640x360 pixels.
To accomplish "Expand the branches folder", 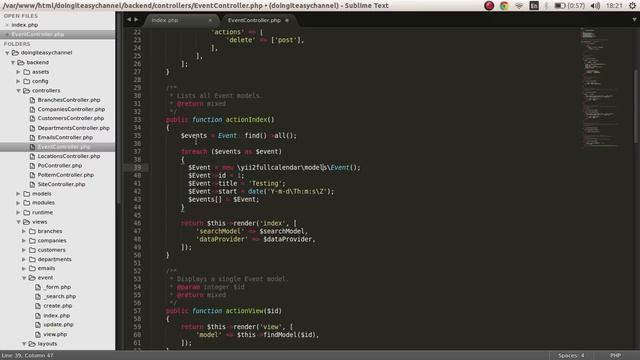I will click(x=24, y=231).
